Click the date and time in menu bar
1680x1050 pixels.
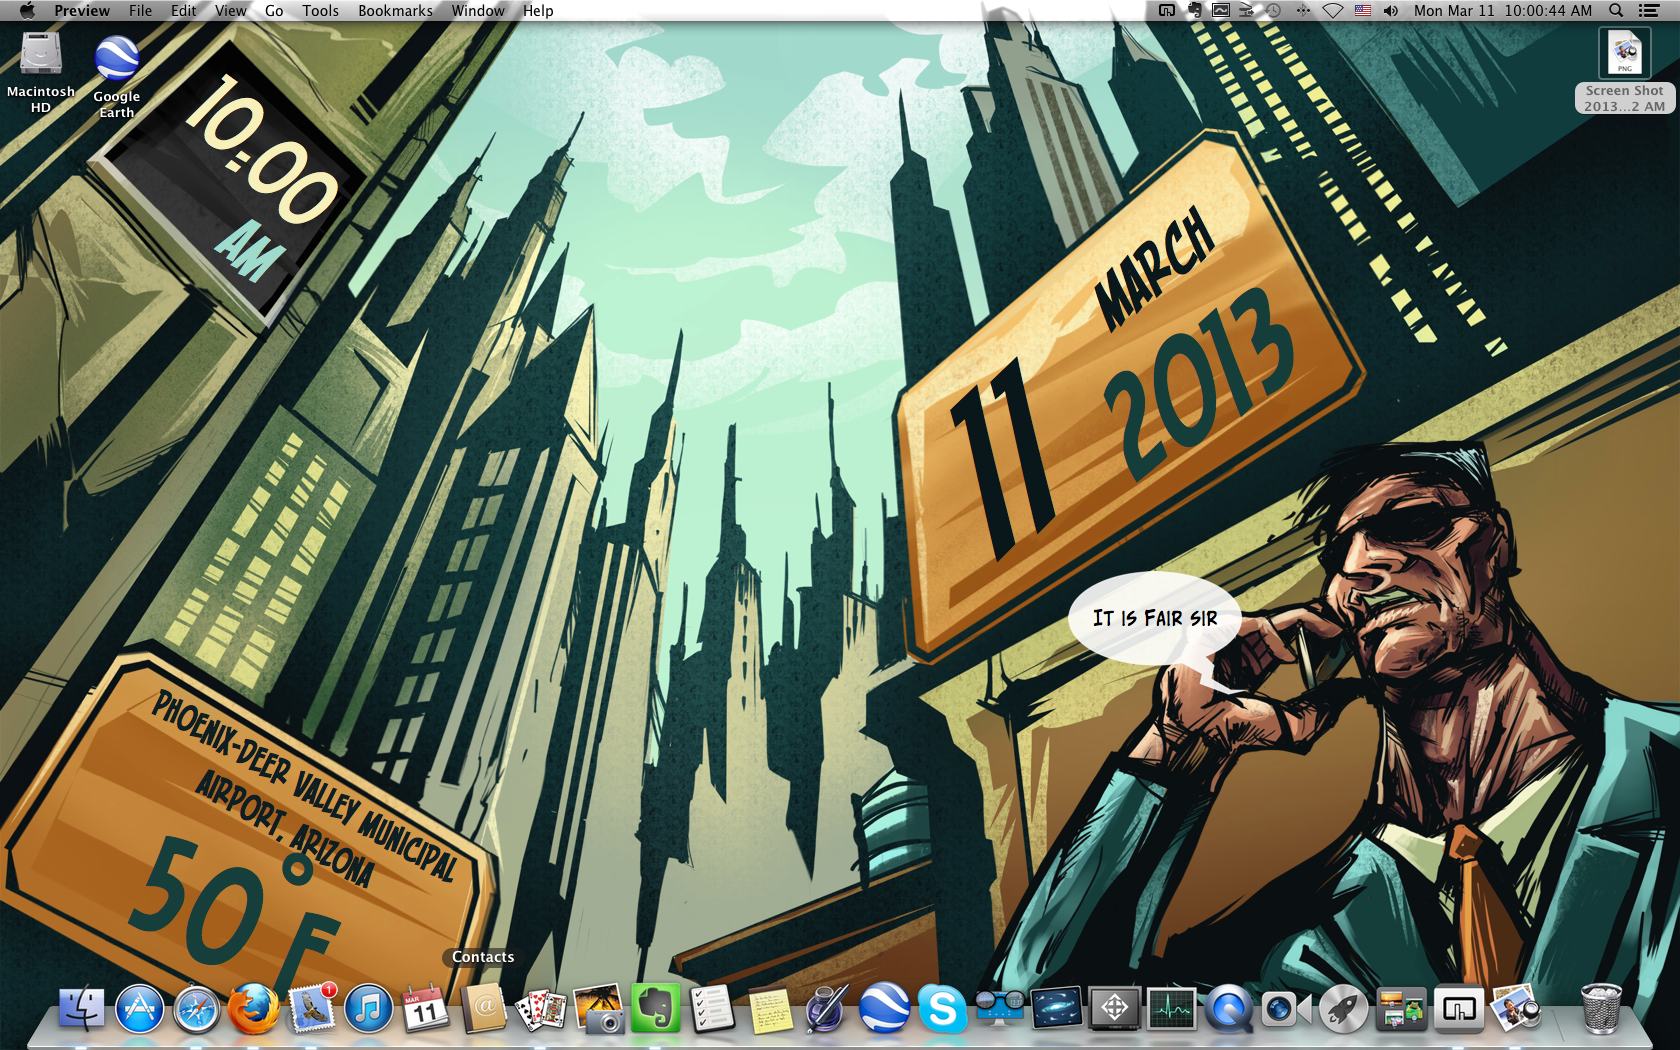[1503, 10]
